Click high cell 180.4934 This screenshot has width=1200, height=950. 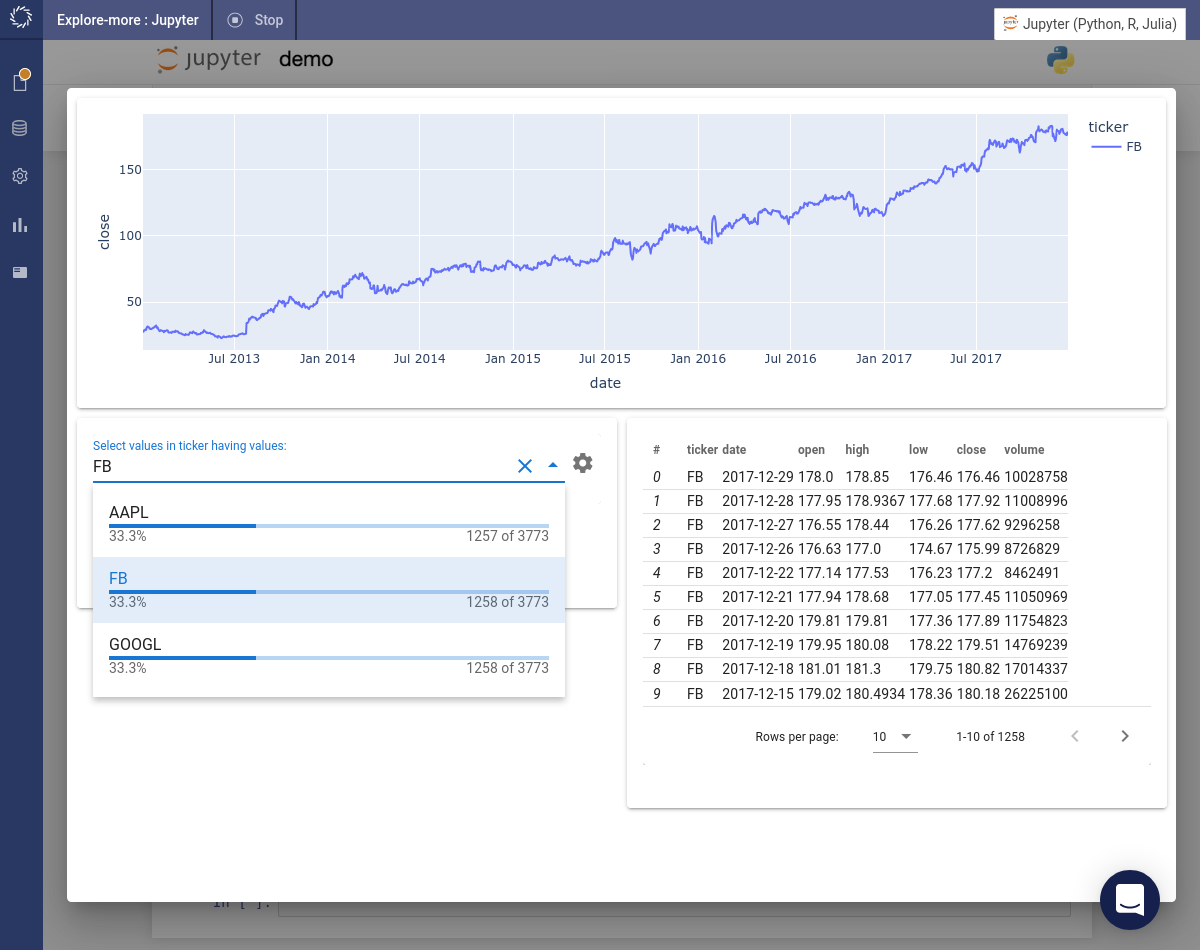tap(875, 694)
